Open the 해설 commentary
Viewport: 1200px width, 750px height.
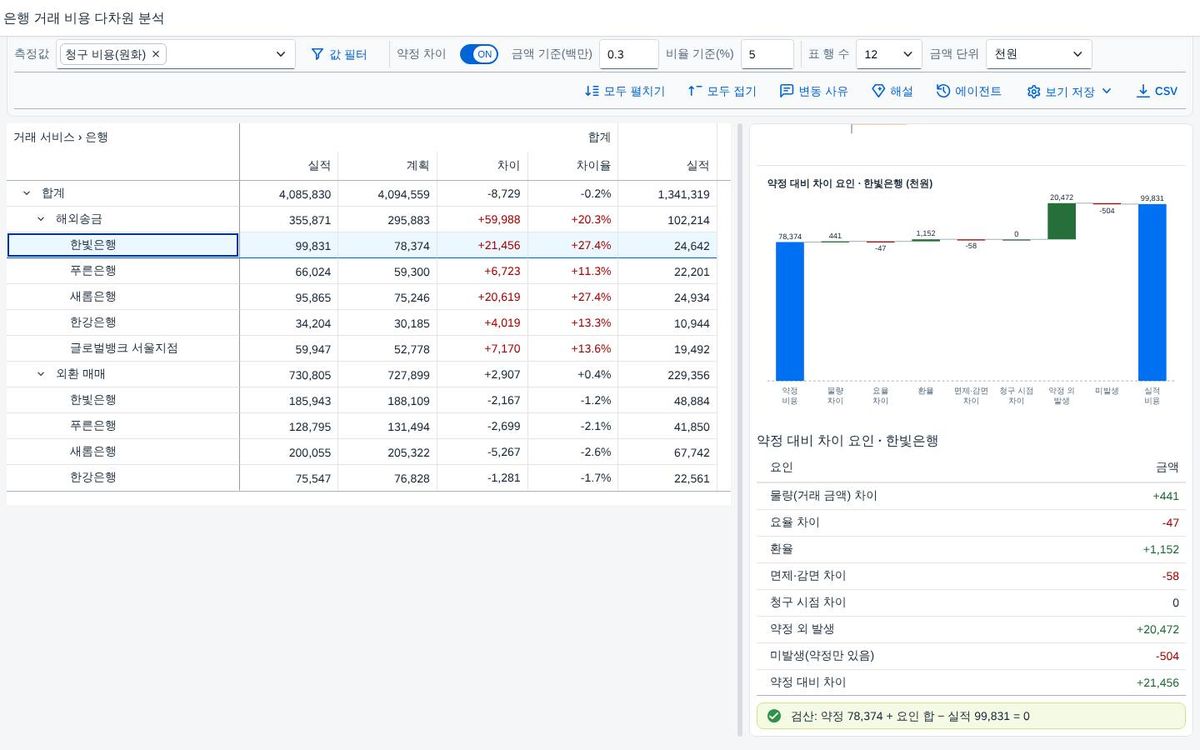[892, 91]
